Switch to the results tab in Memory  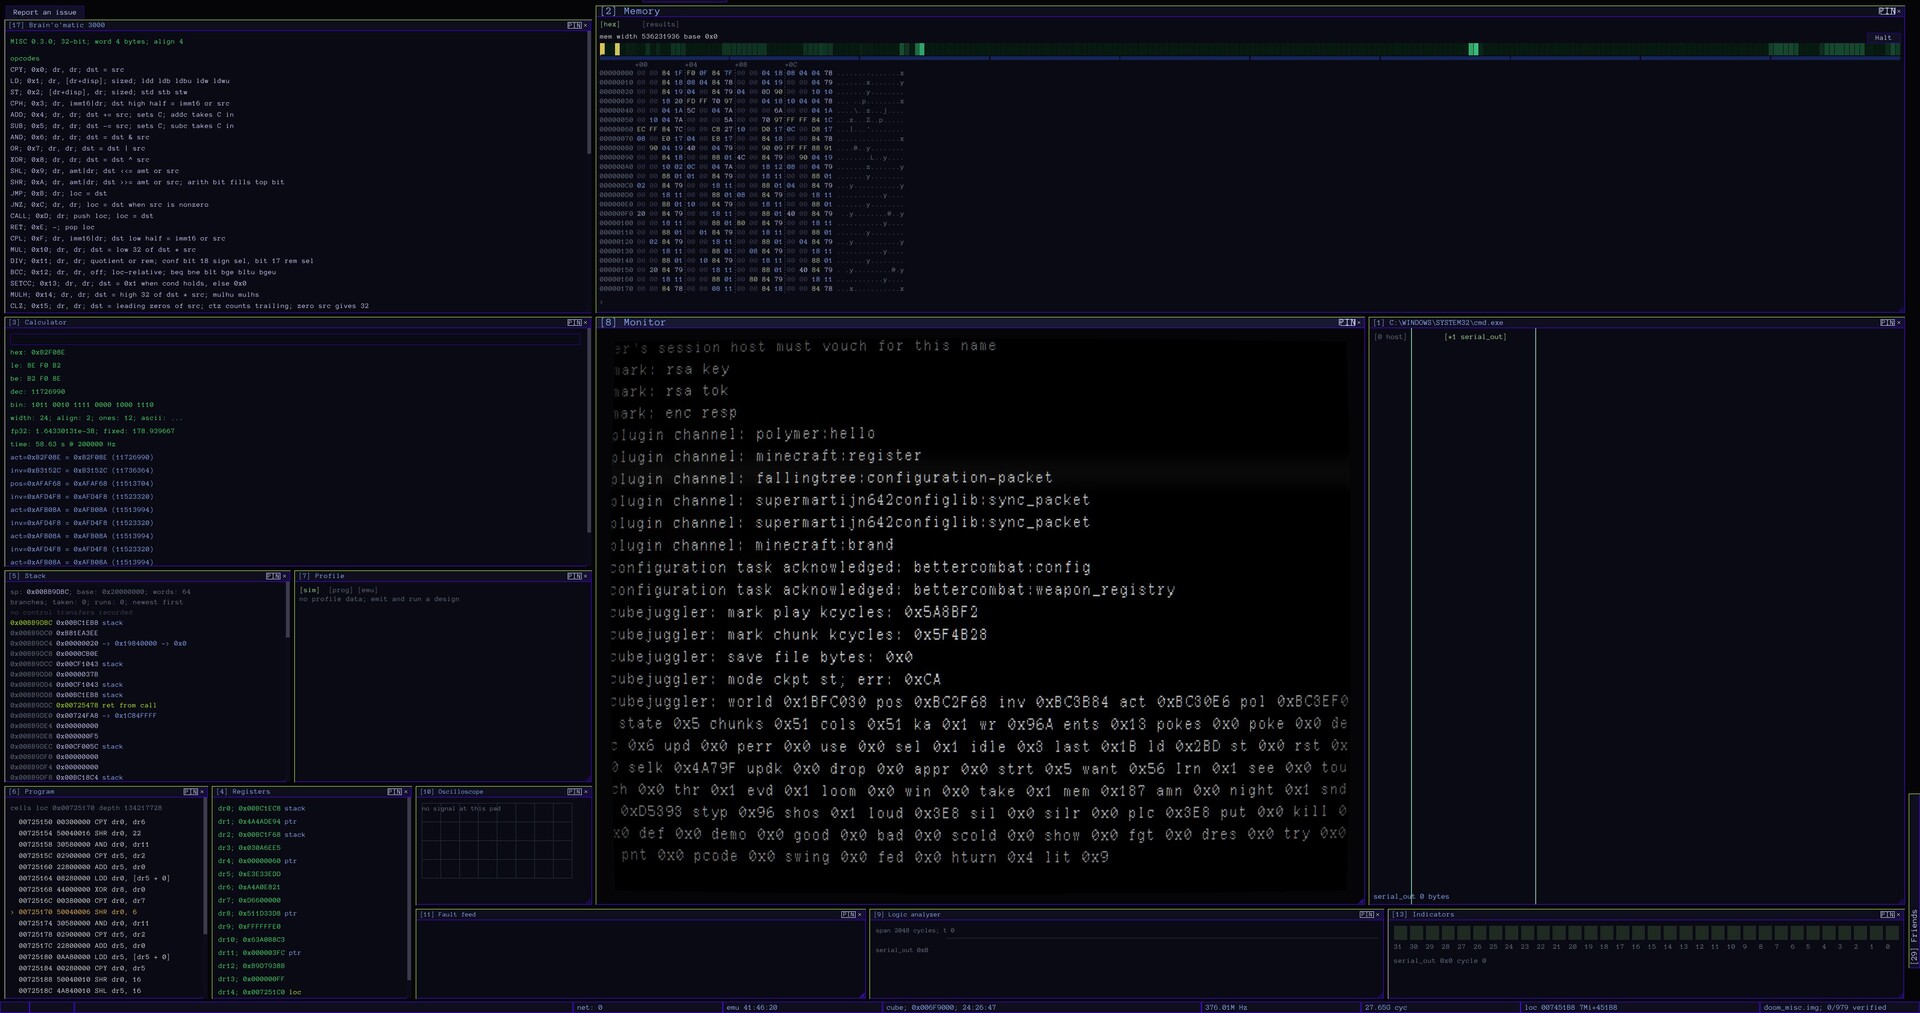pos(660,24)
